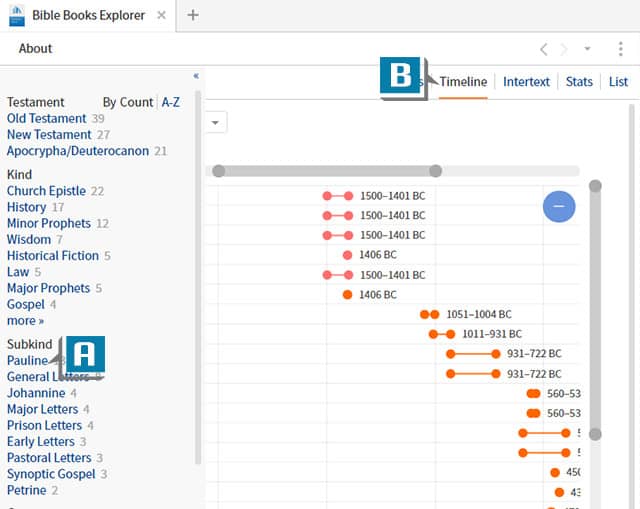
Task: Open the Stats tab
Action: pos(579,82)
